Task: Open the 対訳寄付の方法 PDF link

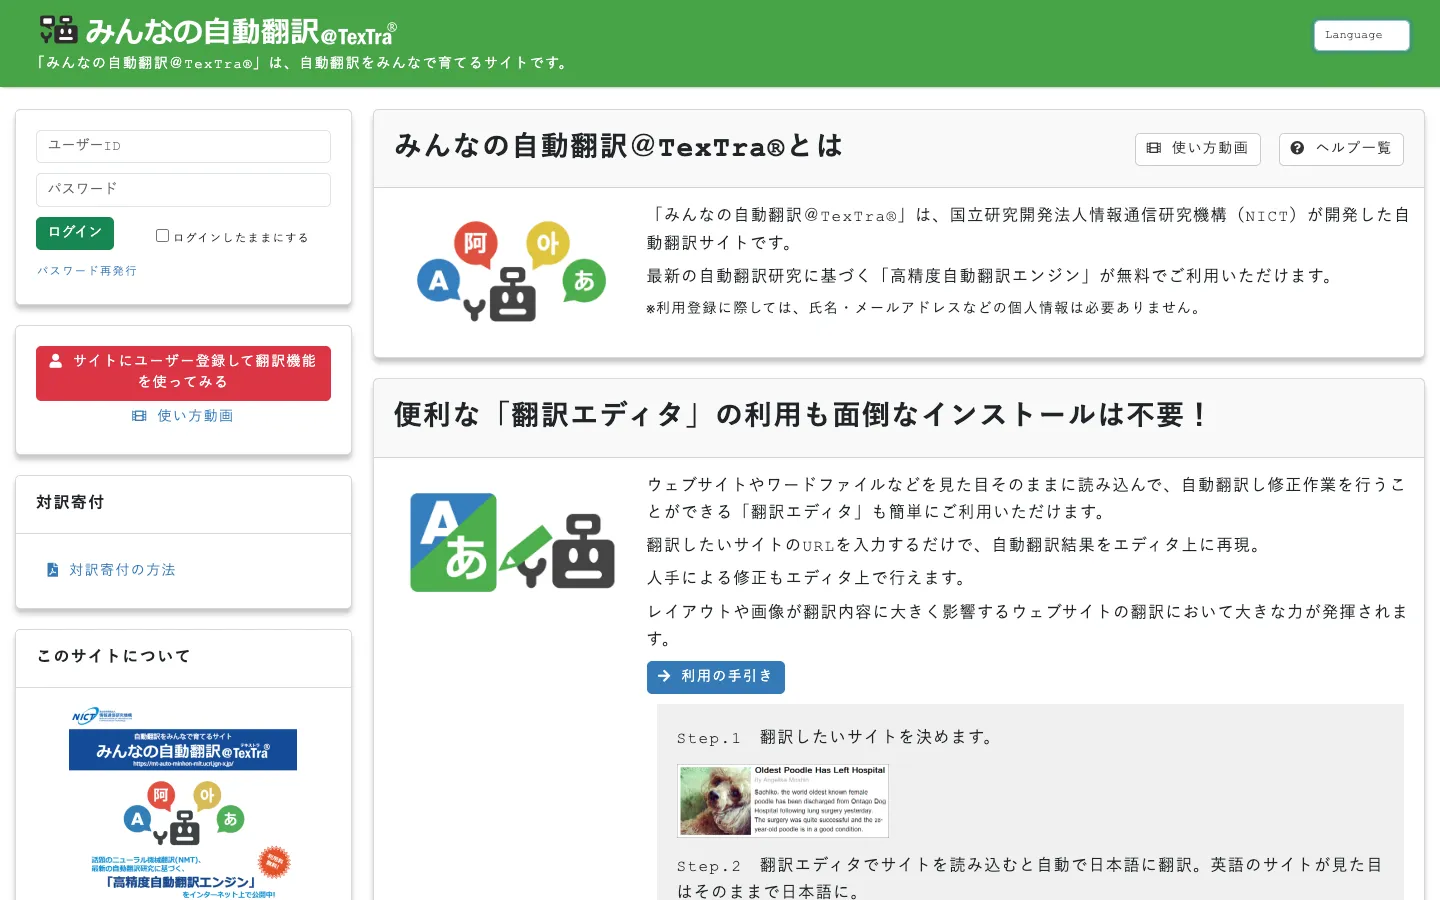Action: click(111, 570)
